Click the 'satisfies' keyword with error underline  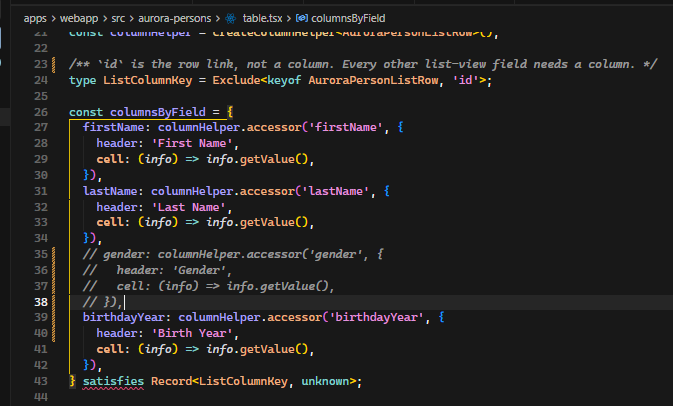pos(113,381)
